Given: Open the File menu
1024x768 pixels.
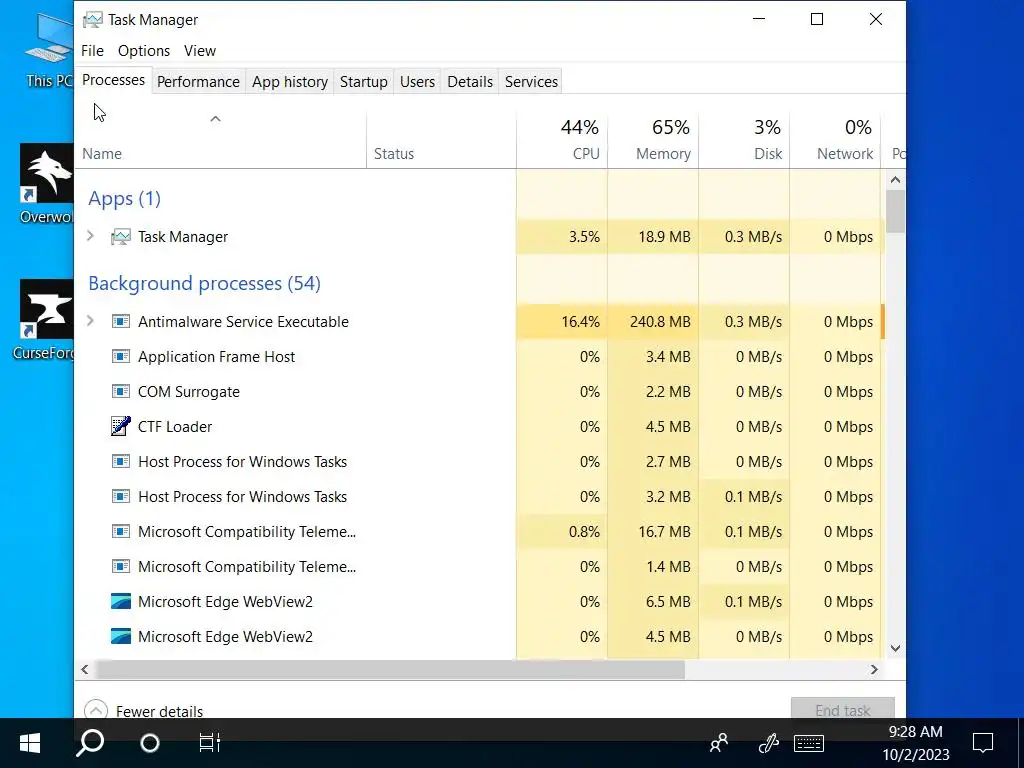Looking at the screenshot, I should [92, 51].
